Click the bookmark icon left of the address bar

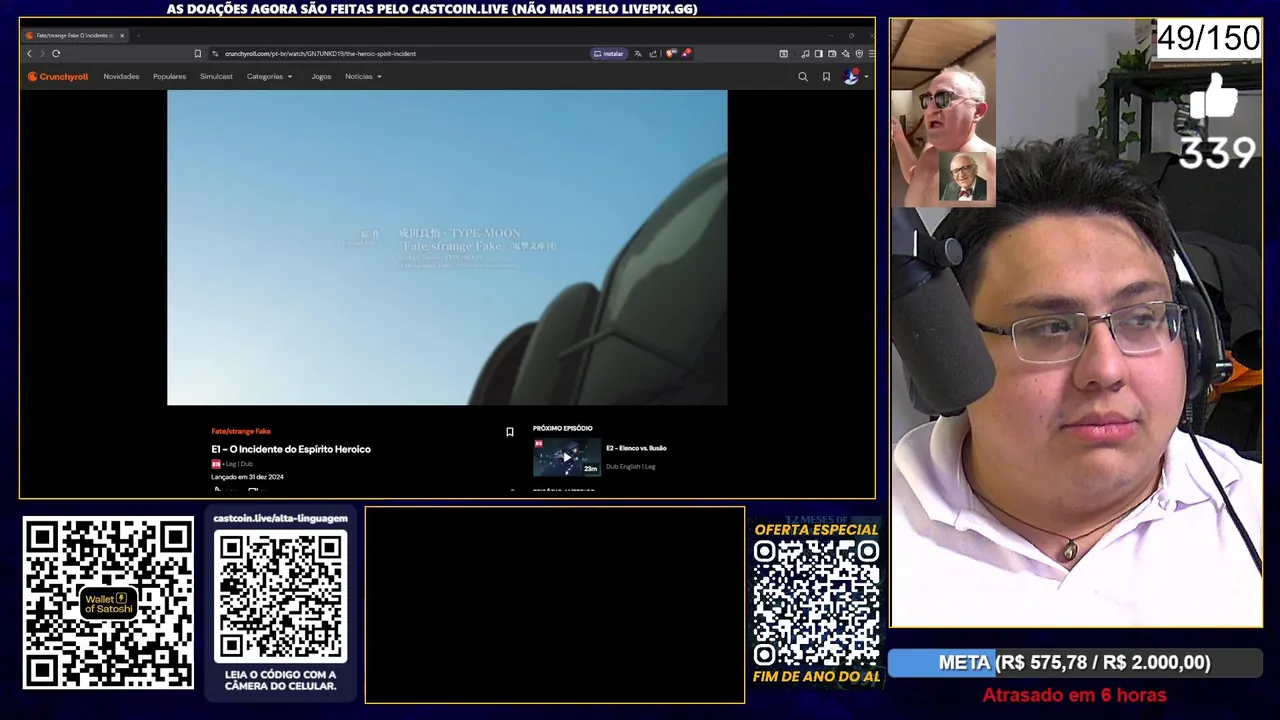coord(197,53)
